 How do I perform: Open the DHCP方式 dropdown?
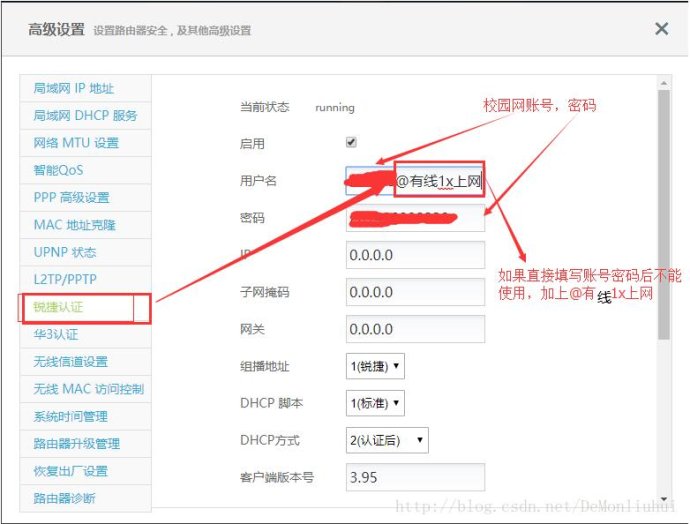click(387, 440)
